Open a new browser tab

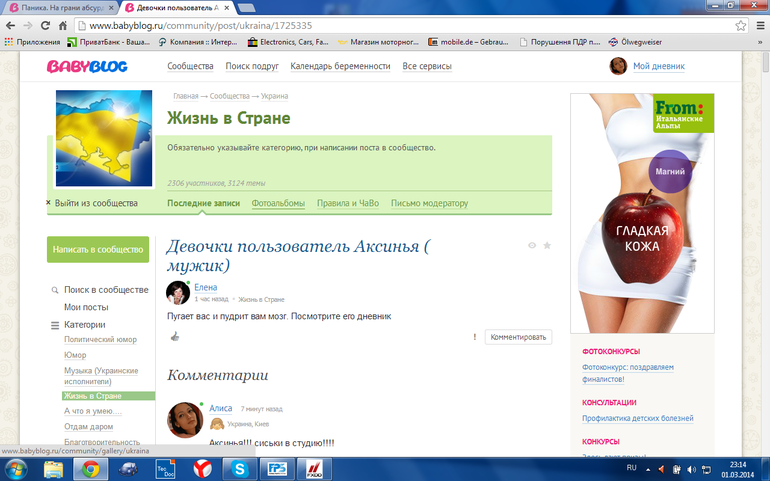[x=246, y=8]
